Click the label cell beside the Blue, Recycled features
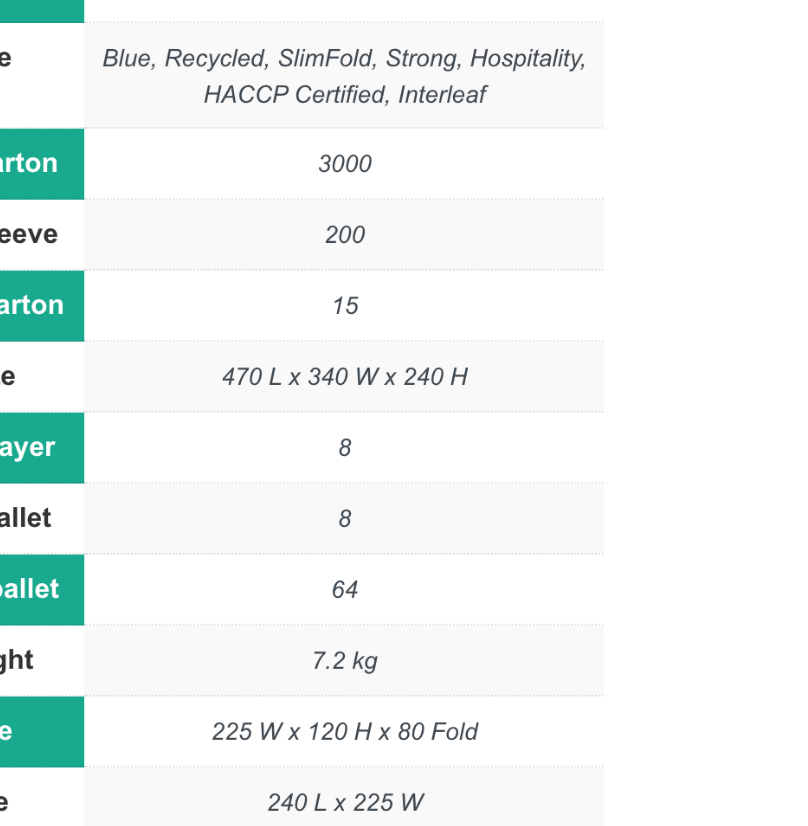Screen dimensions: 808x826 (41, 76)
